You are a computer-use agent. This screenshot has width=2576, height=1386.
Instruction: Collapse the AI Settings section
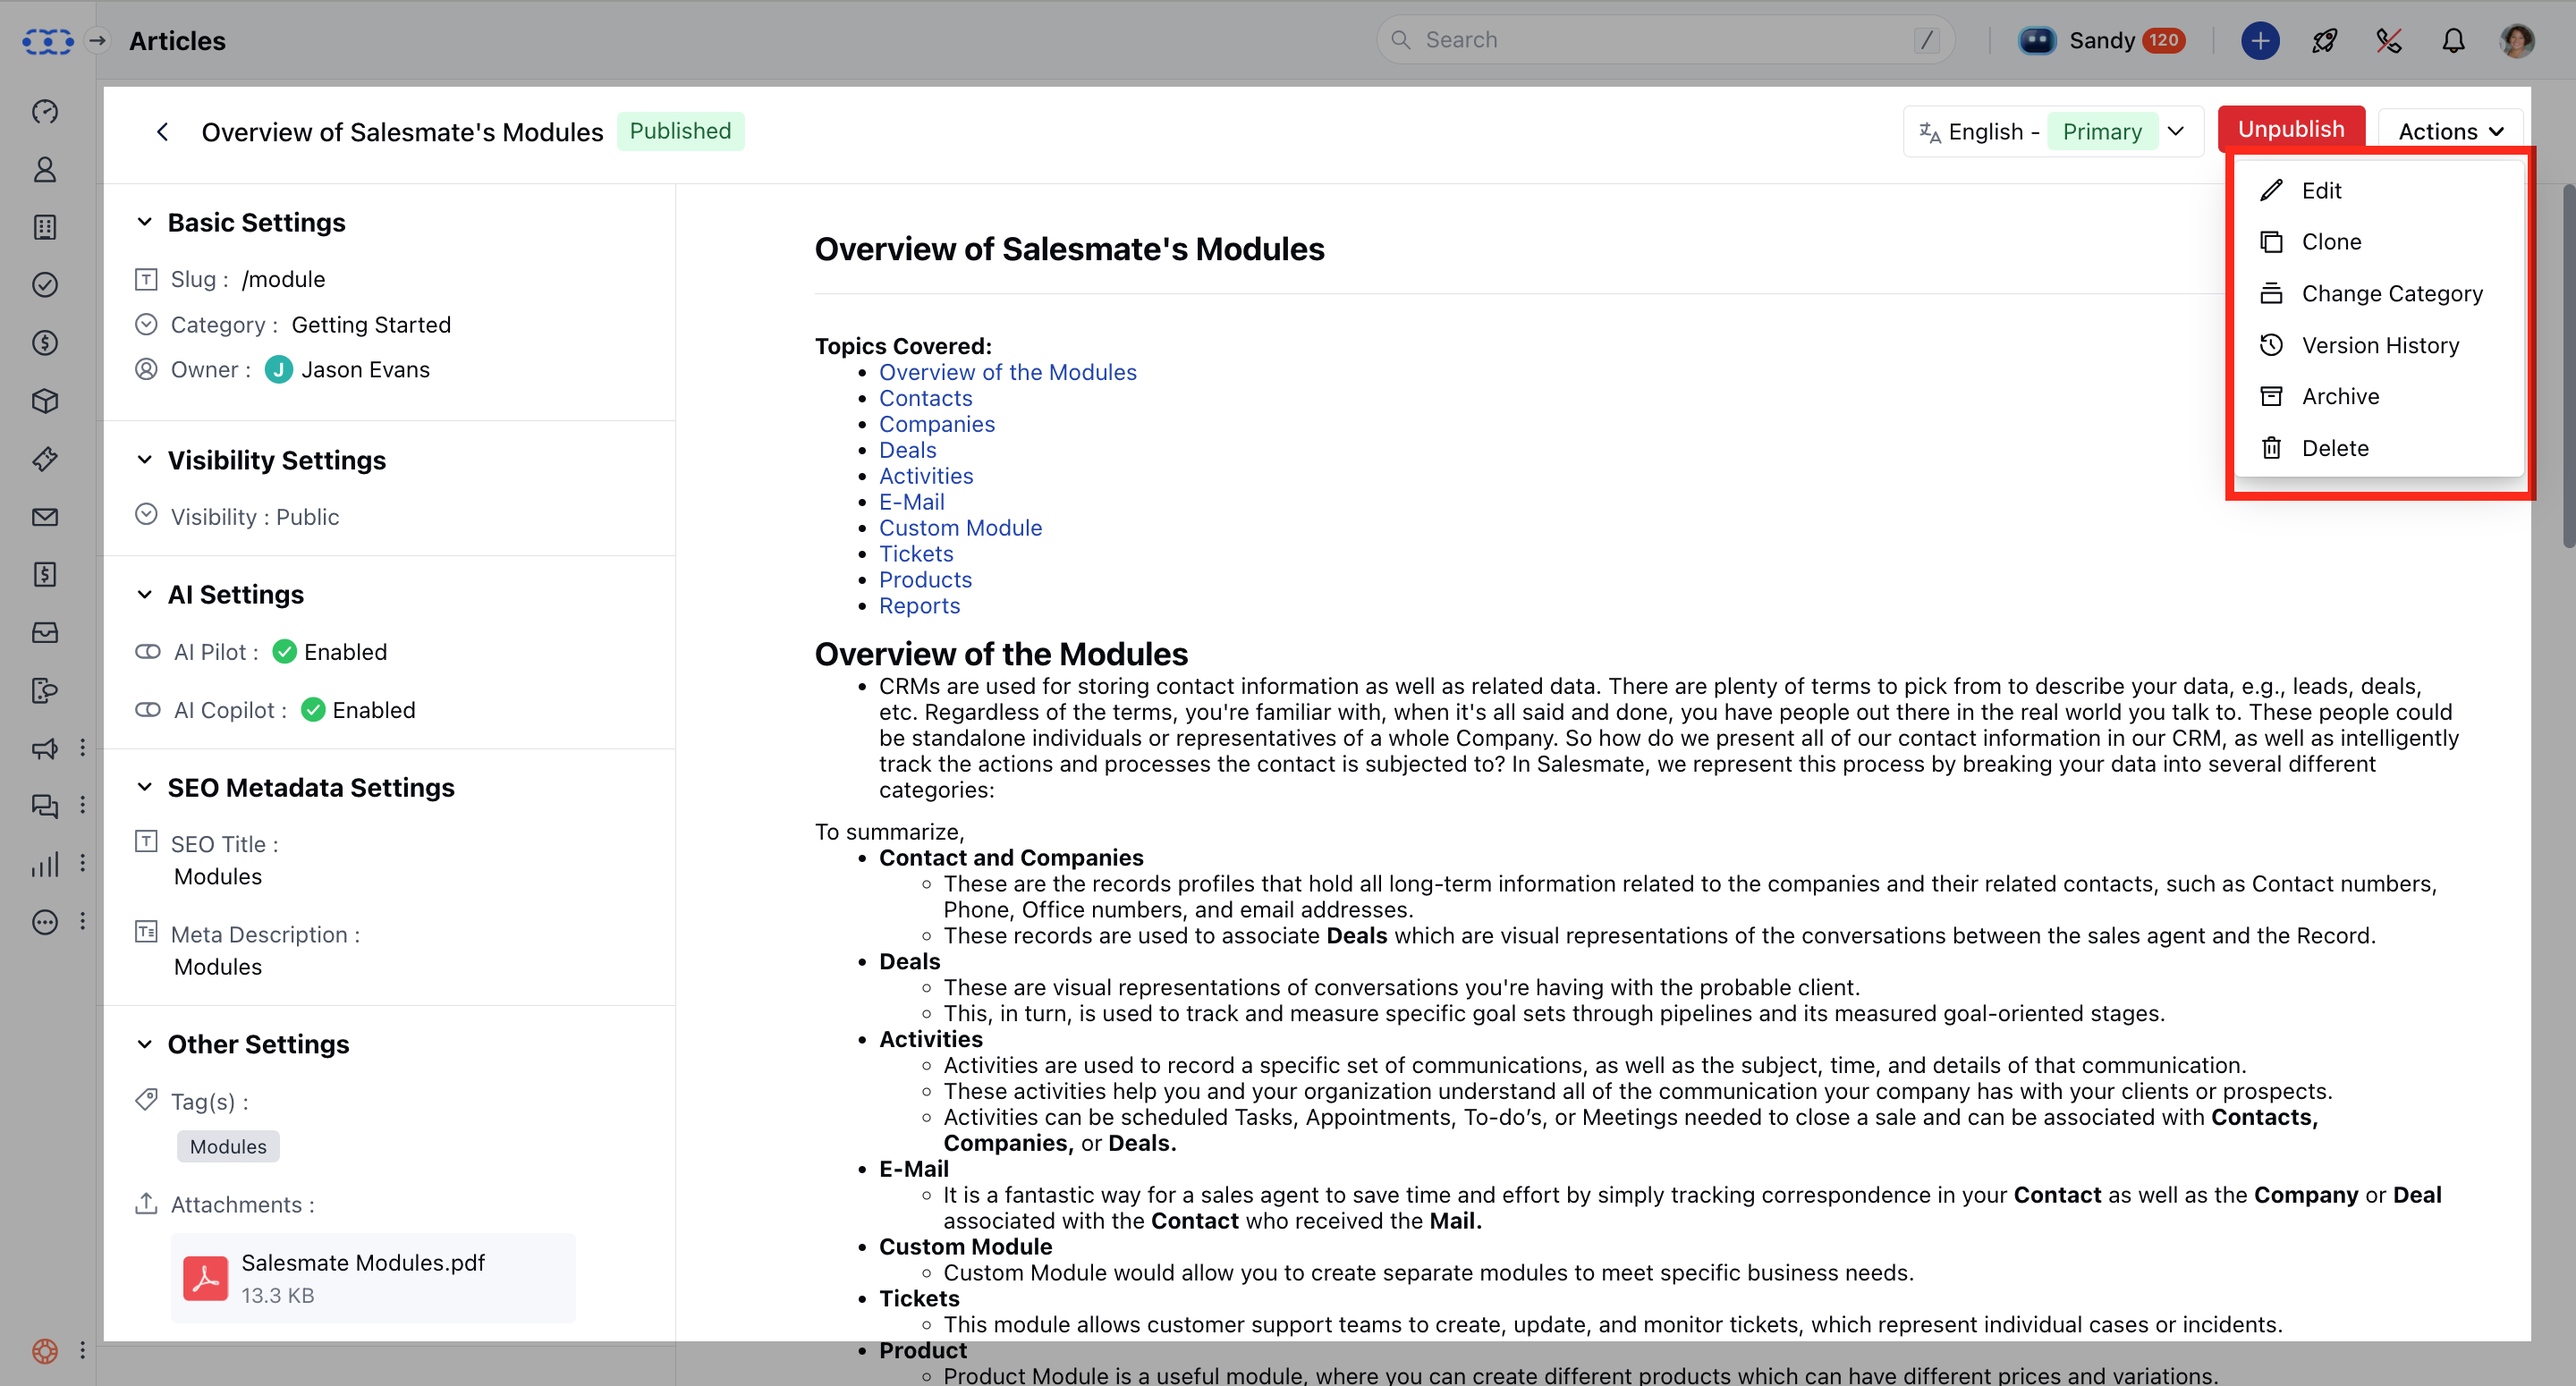coord(145,595)
